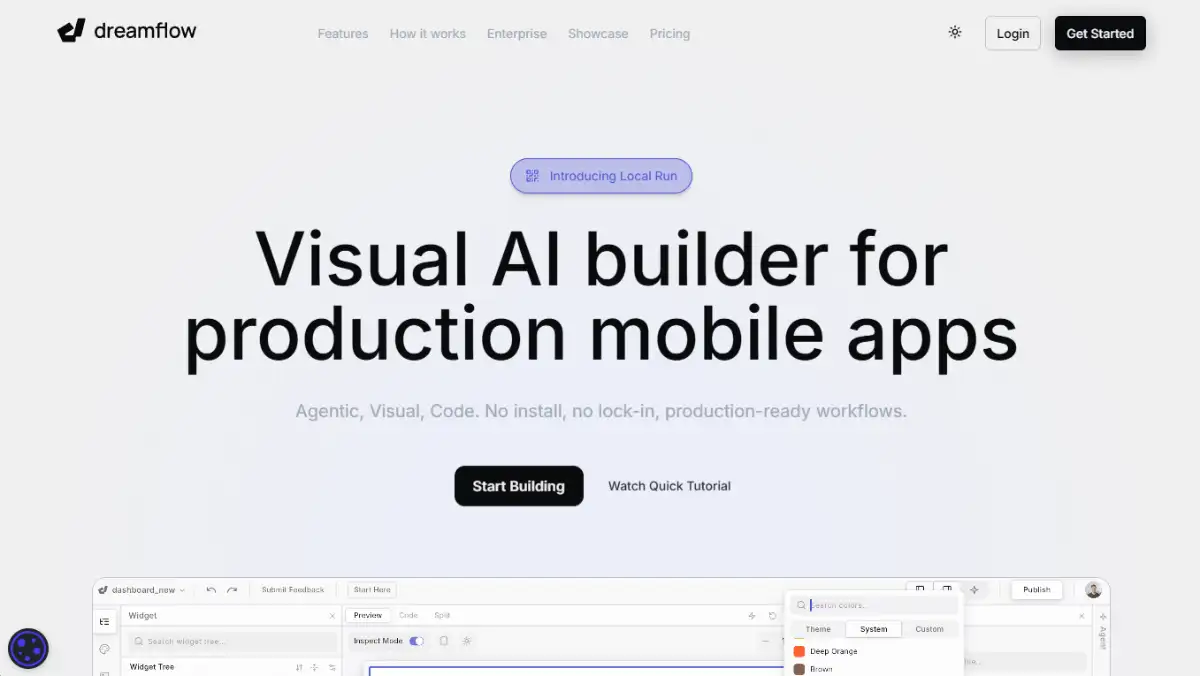
Task: Click the Widget Tree heading
Action: pyautogui.click(x=152, y=667)
